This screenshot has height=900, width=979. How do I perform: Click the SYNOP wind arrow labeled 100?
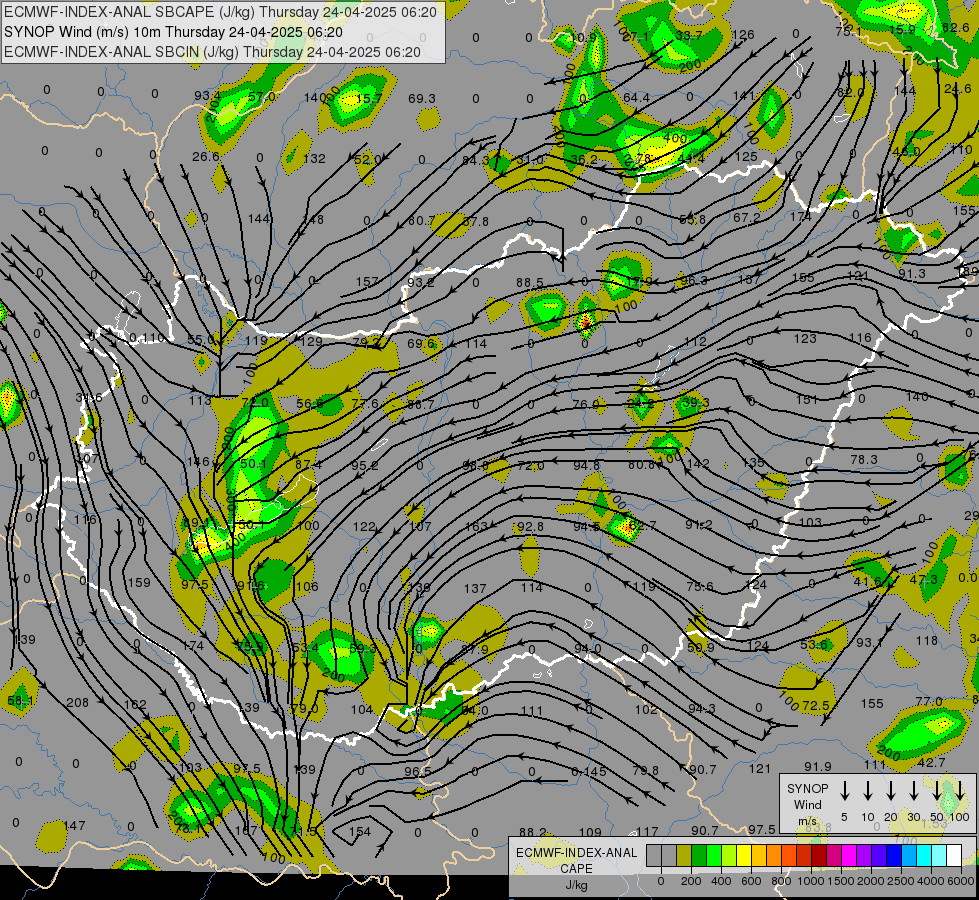[960, 790]
